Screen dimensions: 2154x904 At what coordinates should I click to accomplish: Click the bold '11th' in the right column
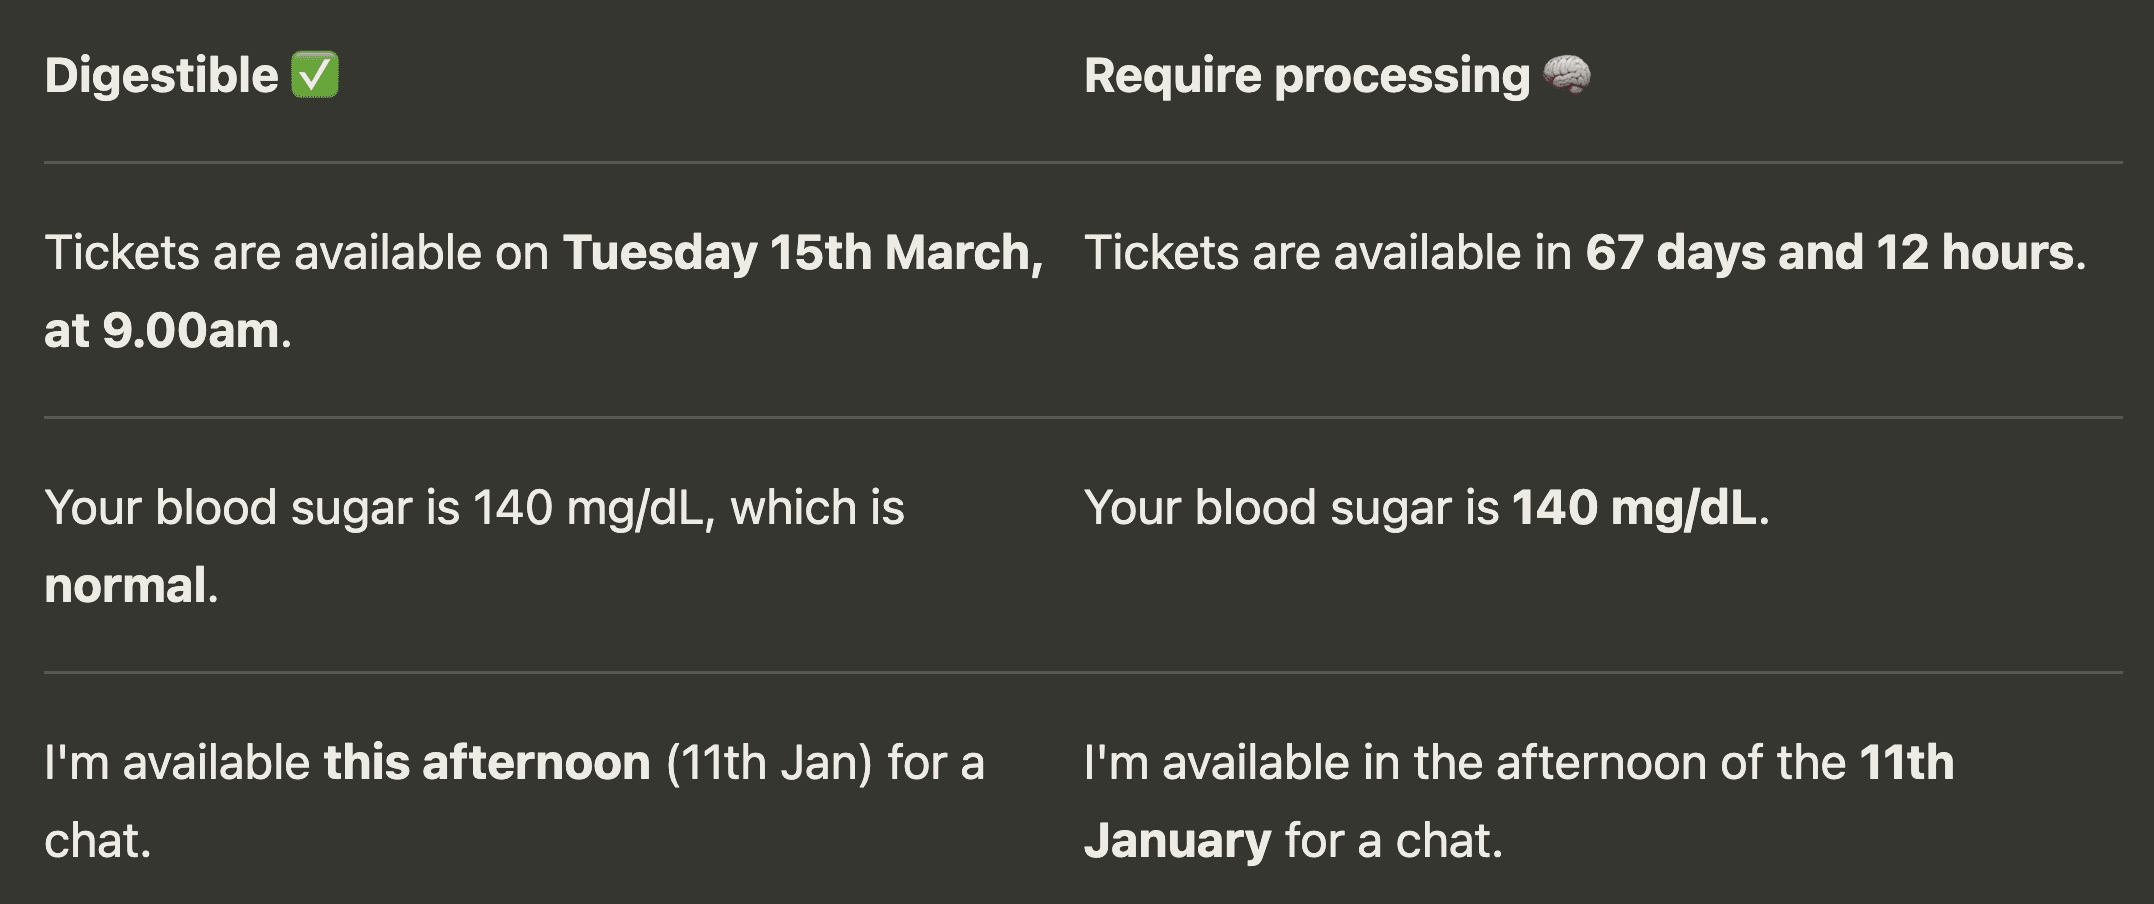point(1906,763)
